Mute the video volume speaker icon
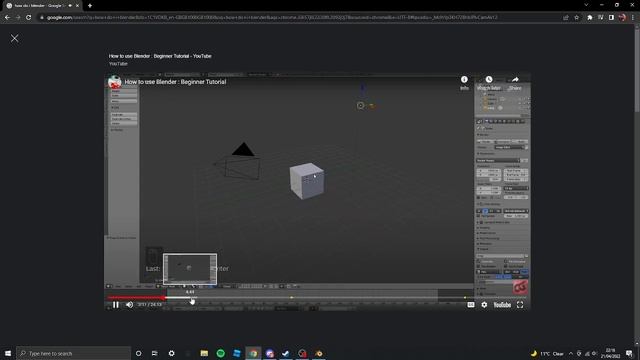 129,305
